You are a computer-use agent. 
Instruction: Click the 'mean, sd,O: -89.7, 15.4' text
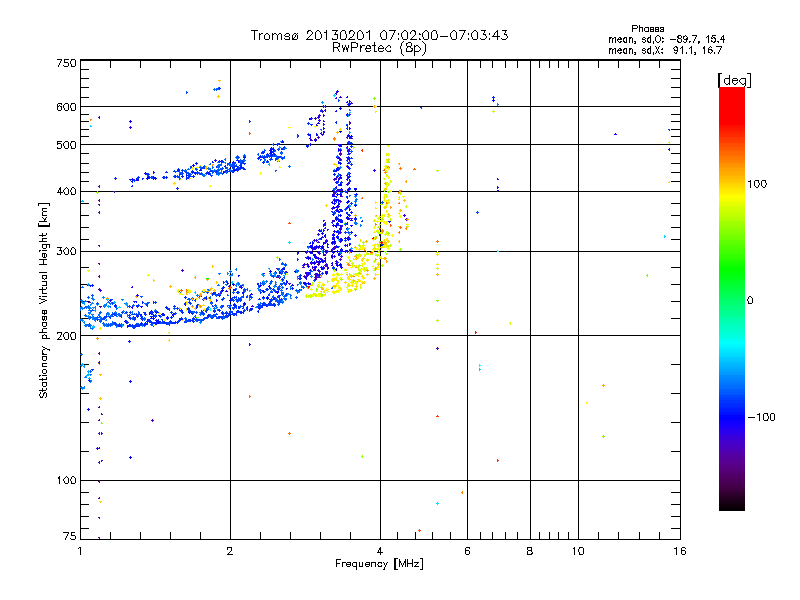(666, 39)
